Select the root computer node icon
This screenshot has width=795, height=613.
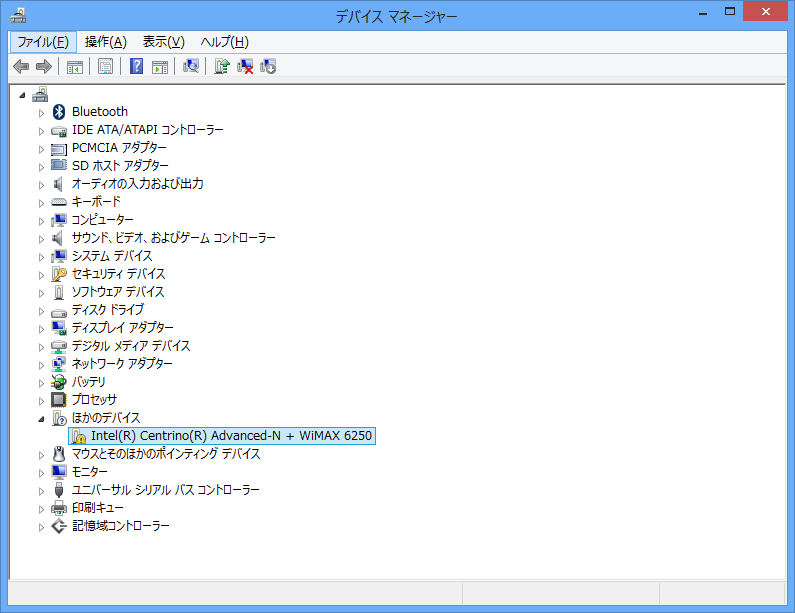(40, 94)
